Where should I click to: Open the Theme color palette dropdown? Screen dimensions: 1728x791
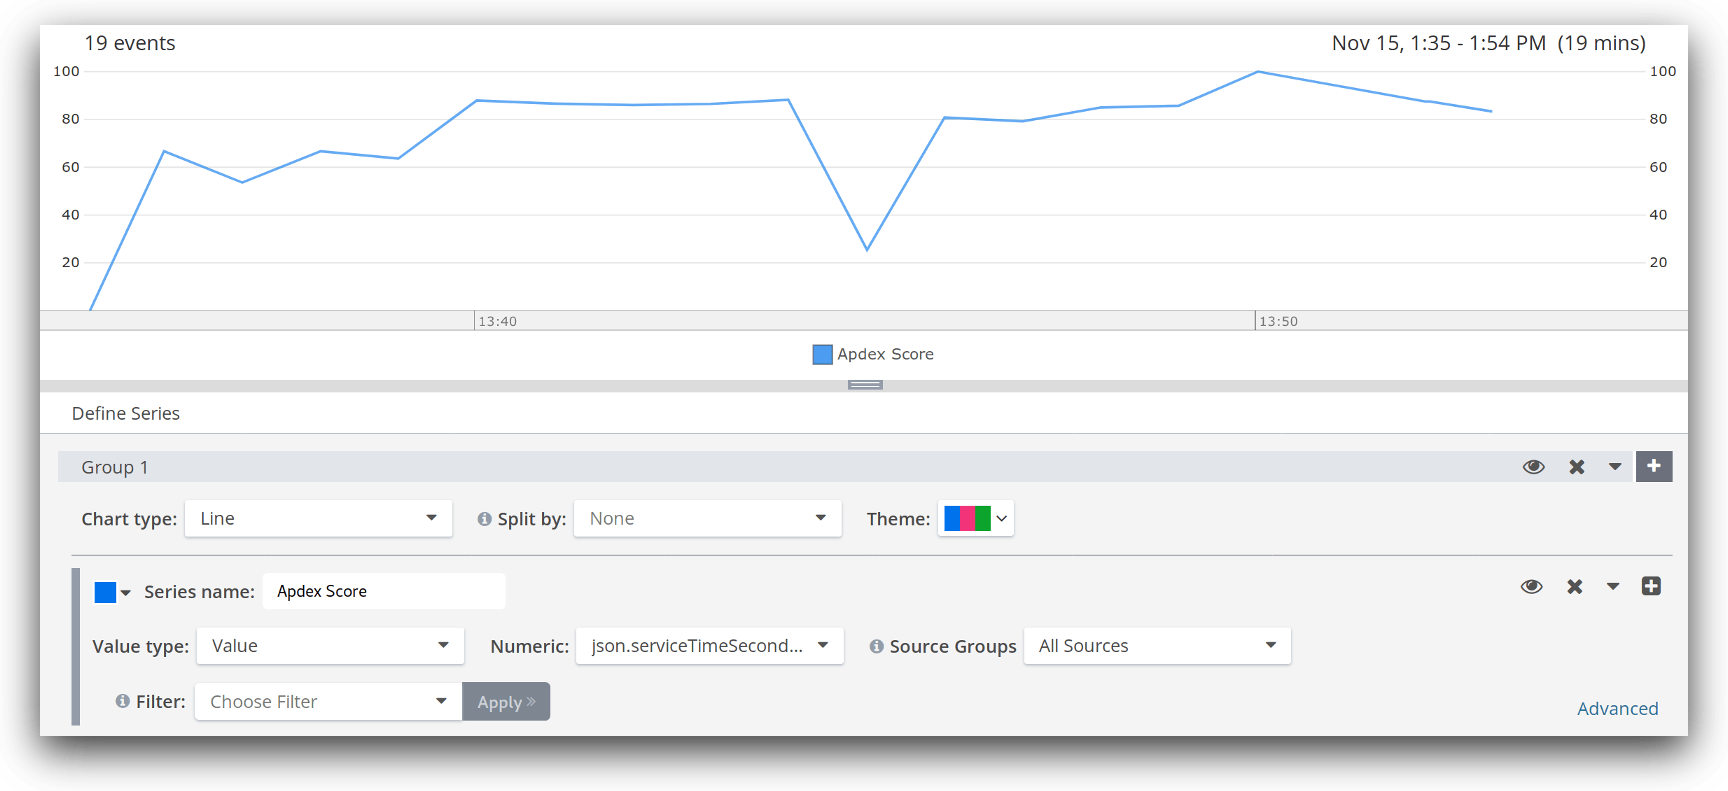pyautogui.click(x=976, y=519)
